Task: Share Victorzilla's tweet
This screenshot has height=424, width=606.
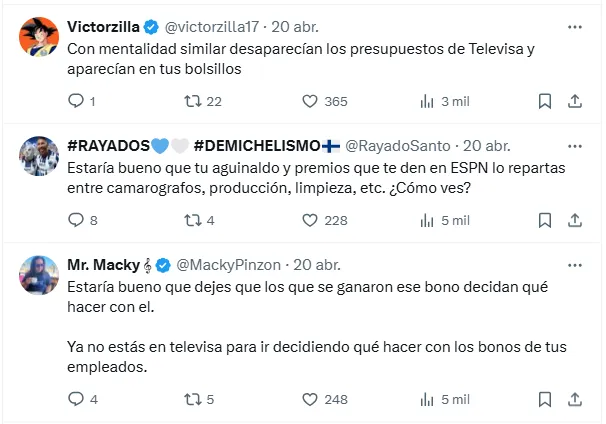Action: coord(575,101)
